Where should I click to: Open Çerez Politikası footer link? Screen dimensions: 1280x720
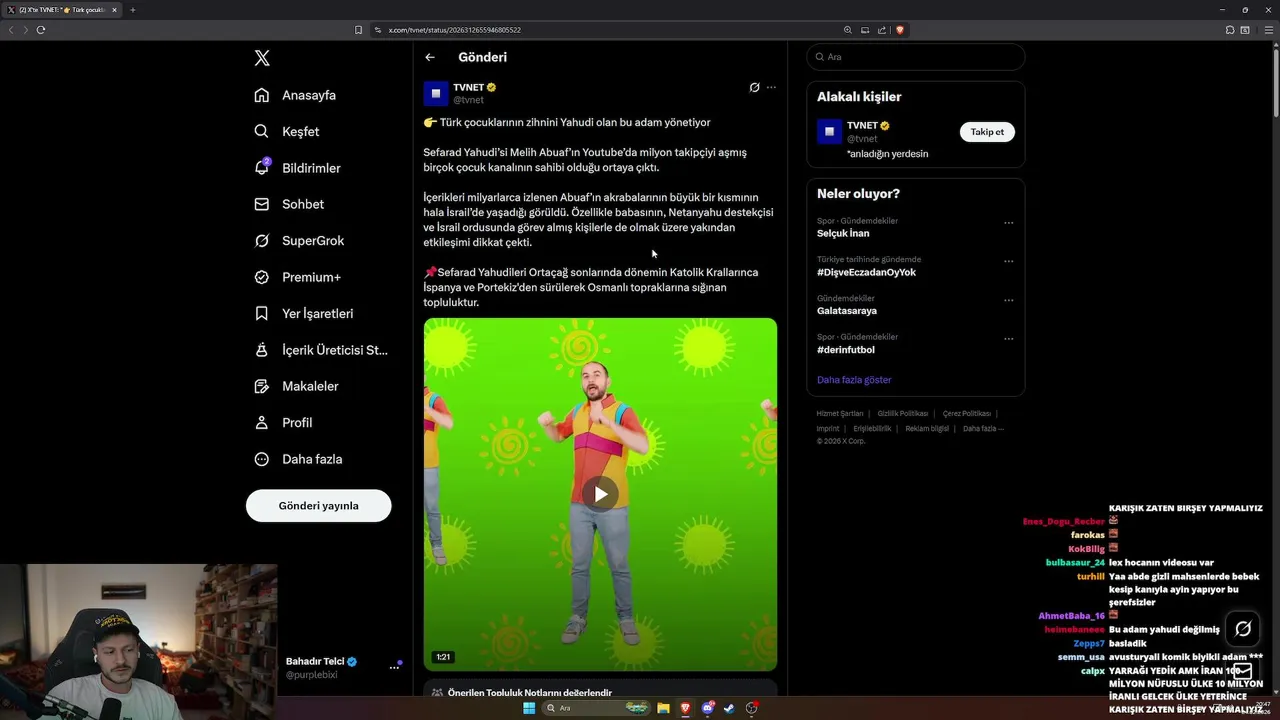pos(967,414)
